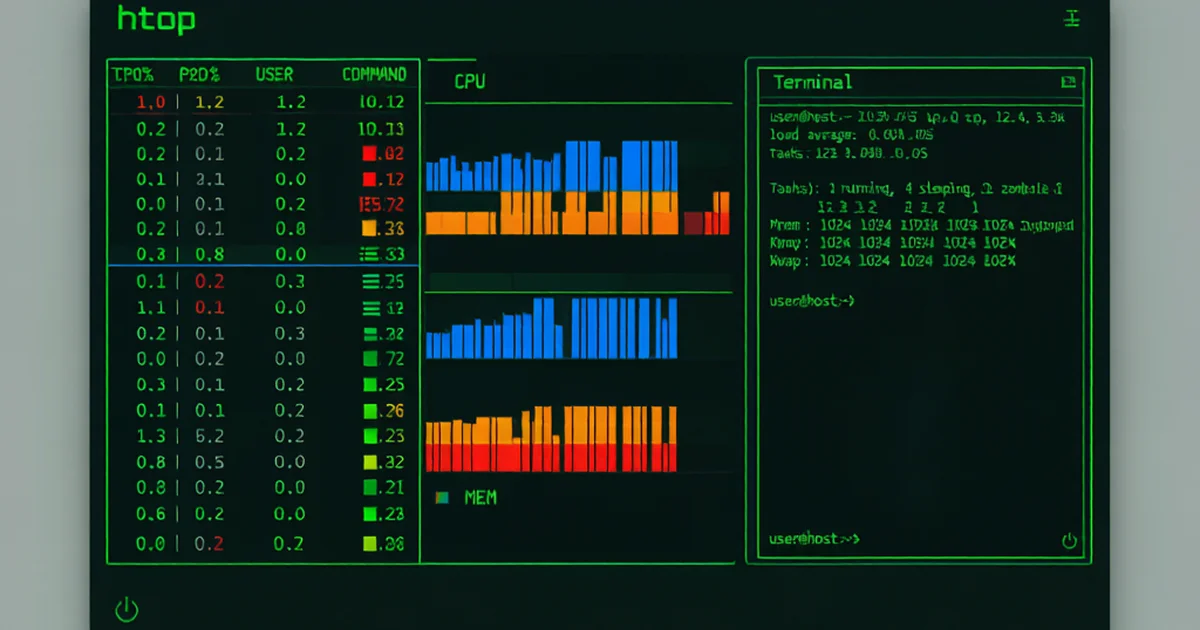Click the yellow-green square beside .32
Screen dimensions: 1200x630
coord(370,461)
